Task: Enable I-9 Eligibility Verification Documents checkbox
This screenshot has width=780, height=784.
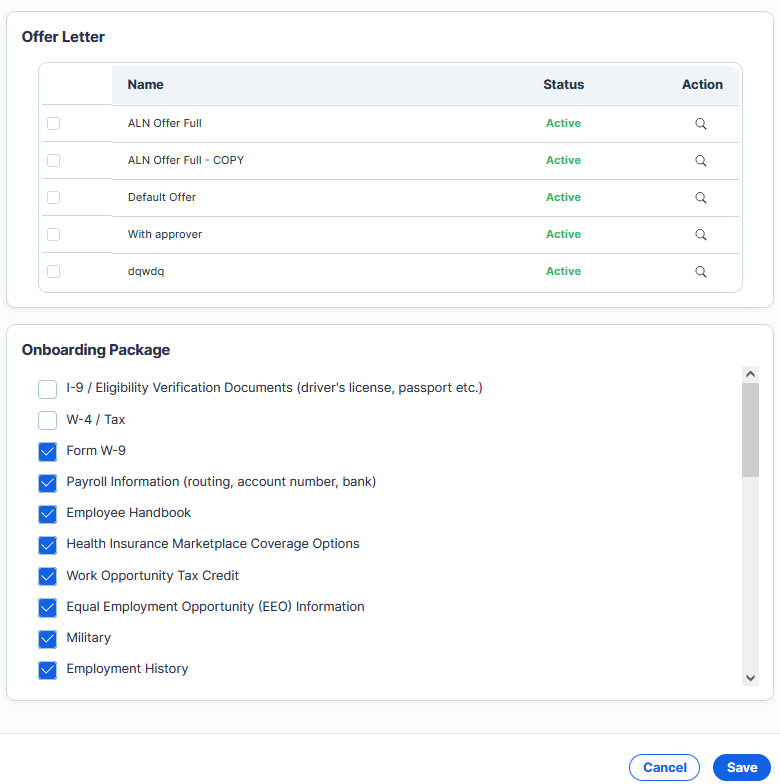Action: tap(47, 389)
